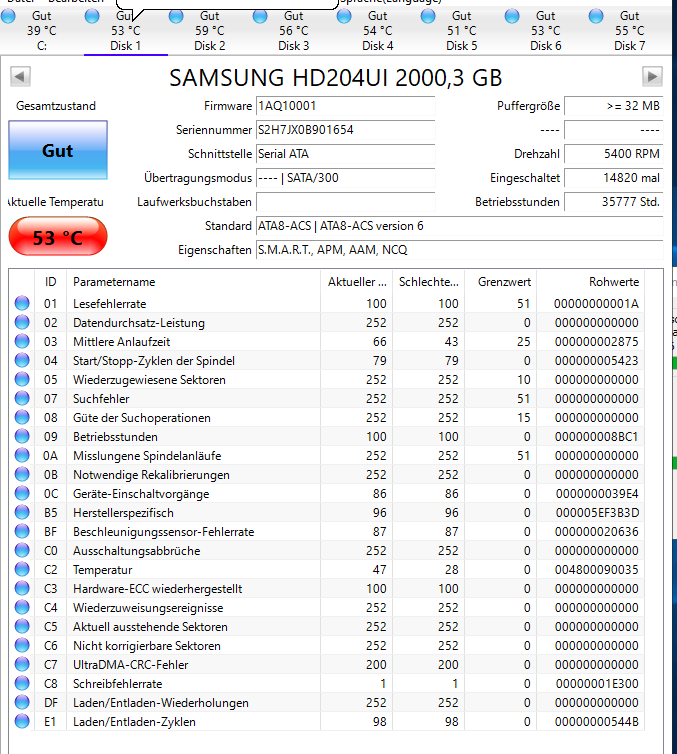Click raw value 004800090035
Viewport: 677px width, 754px height.
point(596,570)
